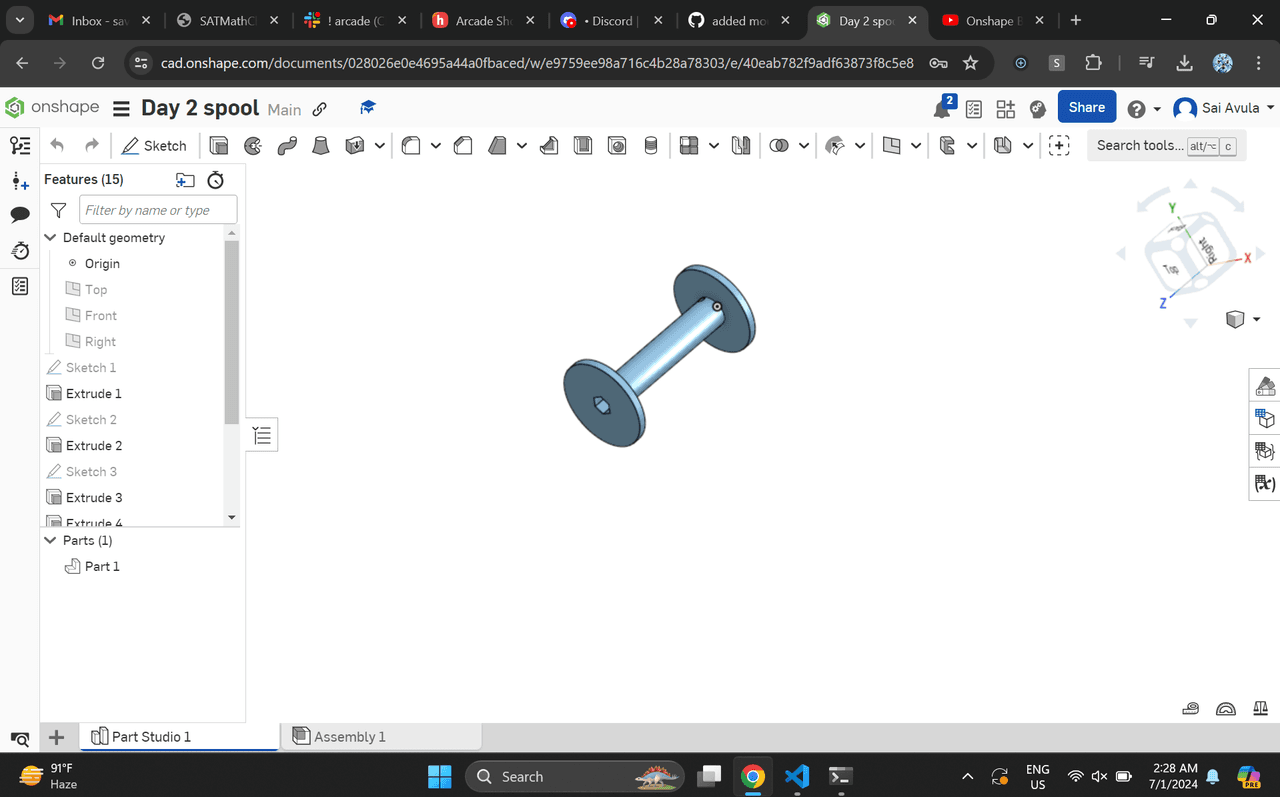Collapse the Default geometry group
The image size is (1280, 797).
50,237
